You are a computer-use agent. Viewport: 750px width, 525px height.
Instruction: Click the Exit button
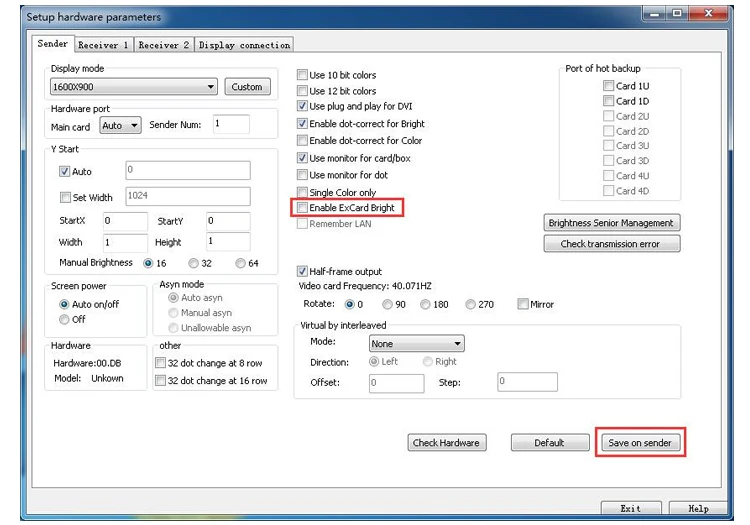point(631,508)
